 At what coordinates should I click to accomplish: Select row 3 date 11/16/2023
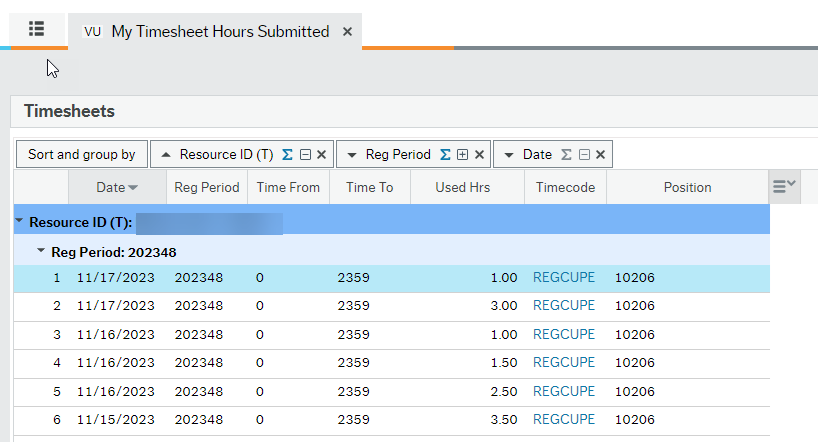coord(116,335)
